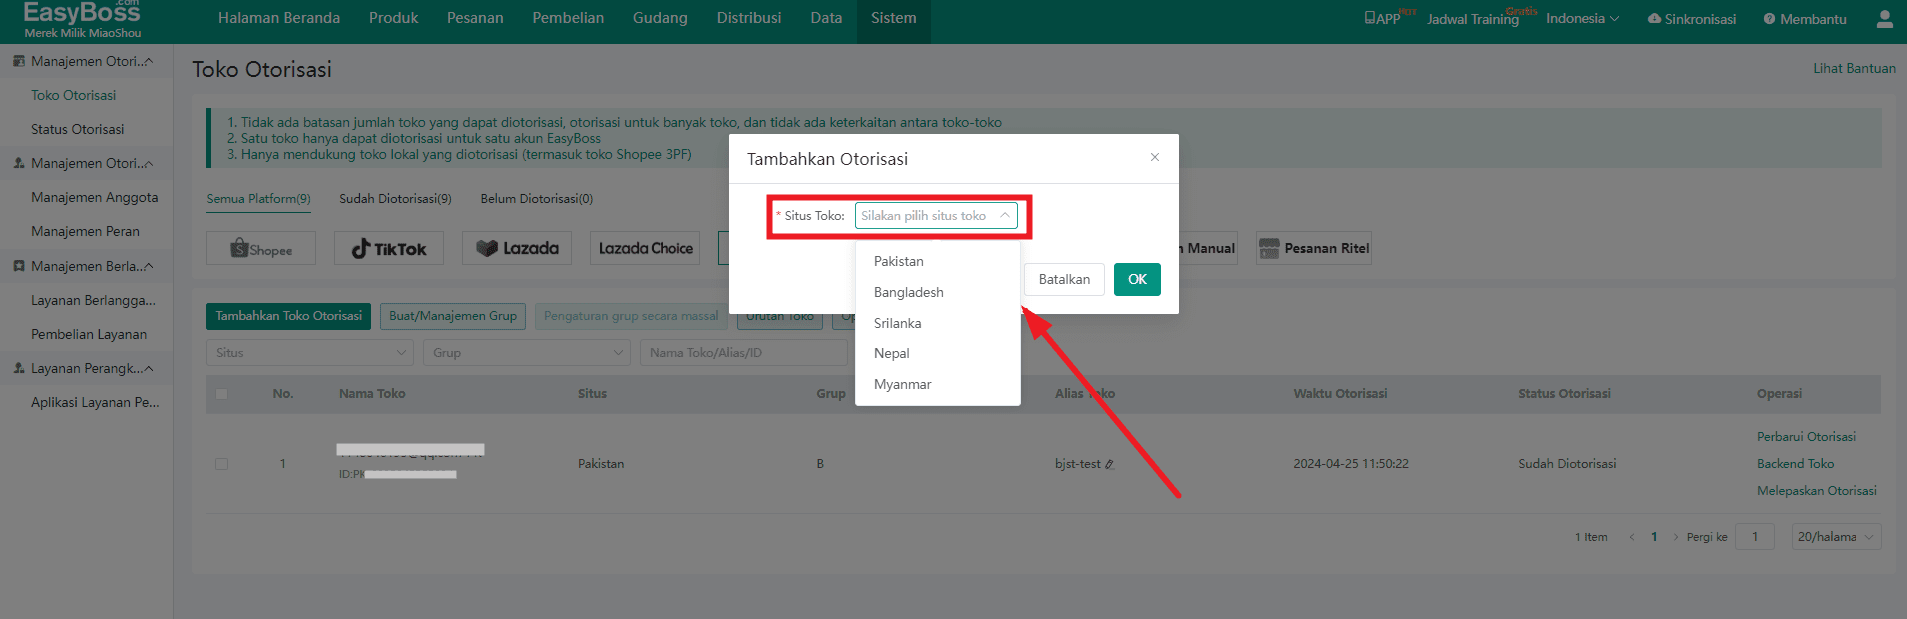Go to next page arrow in pagination
The height and width of the screenshot is (619, 1907).
1676,537
